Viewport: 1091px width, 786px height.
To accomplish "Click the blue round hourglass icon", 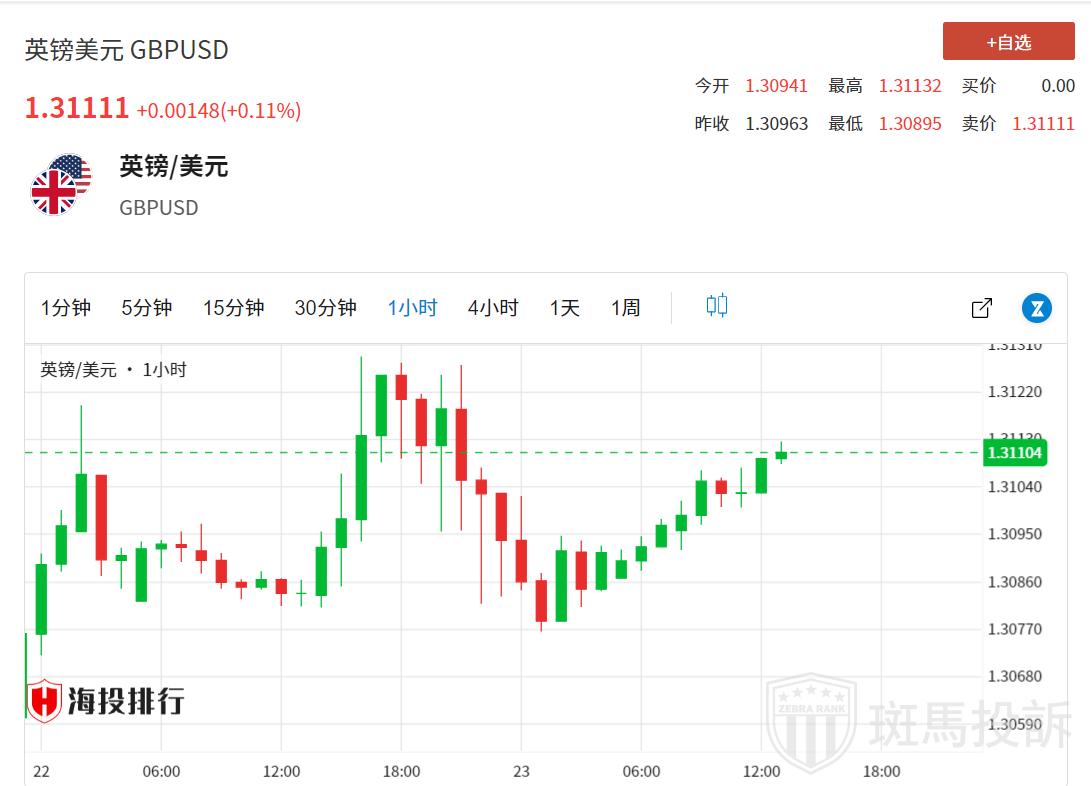I will 1037,308.
